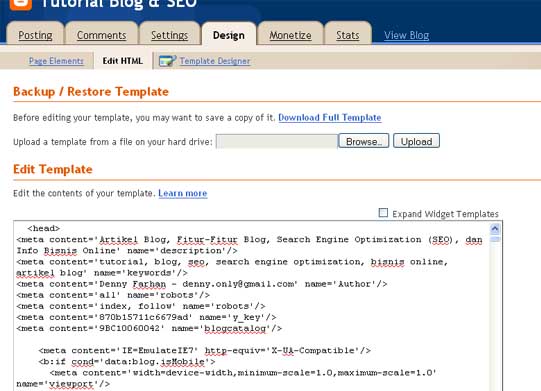
Task: Click the meta 'blogcatalog' line in code
Action: pyautogui.click(x=149, y=328)
